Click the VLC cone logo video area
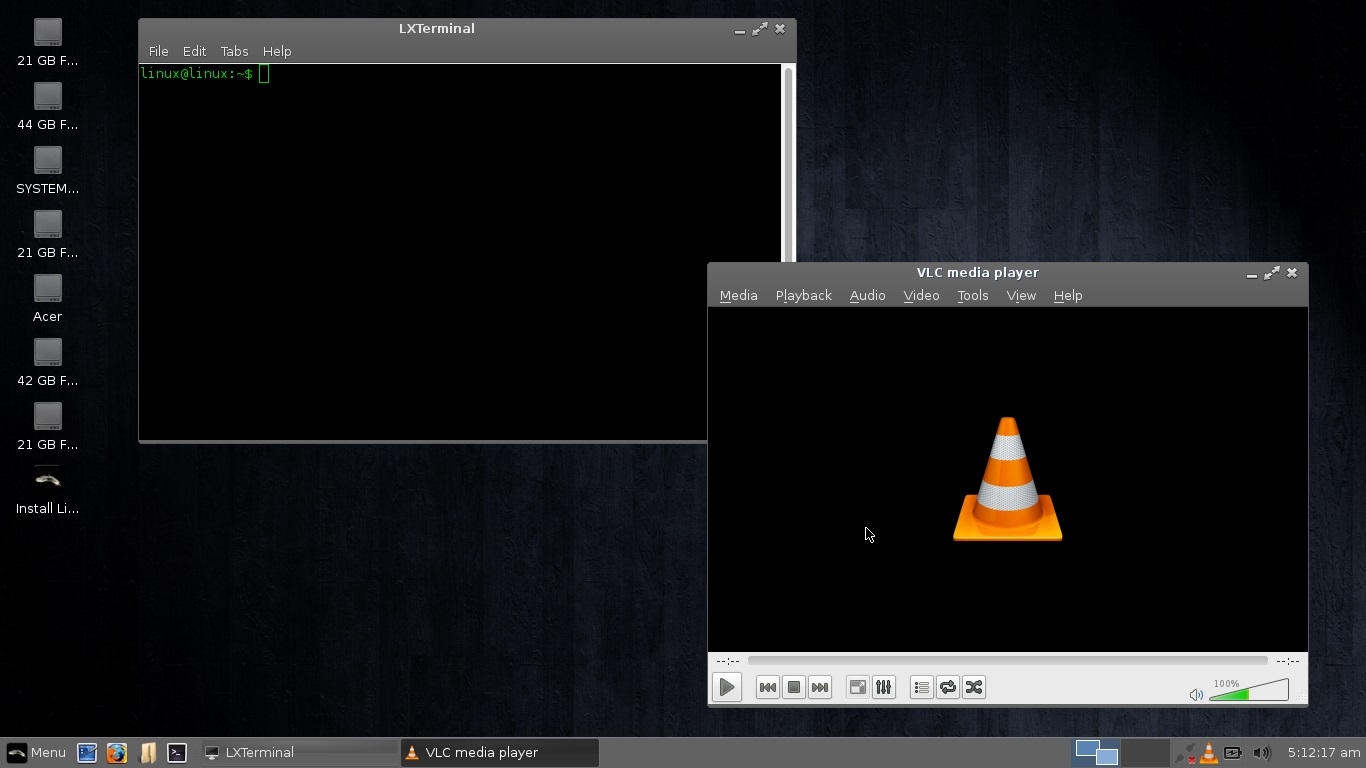 (1007, 479)
